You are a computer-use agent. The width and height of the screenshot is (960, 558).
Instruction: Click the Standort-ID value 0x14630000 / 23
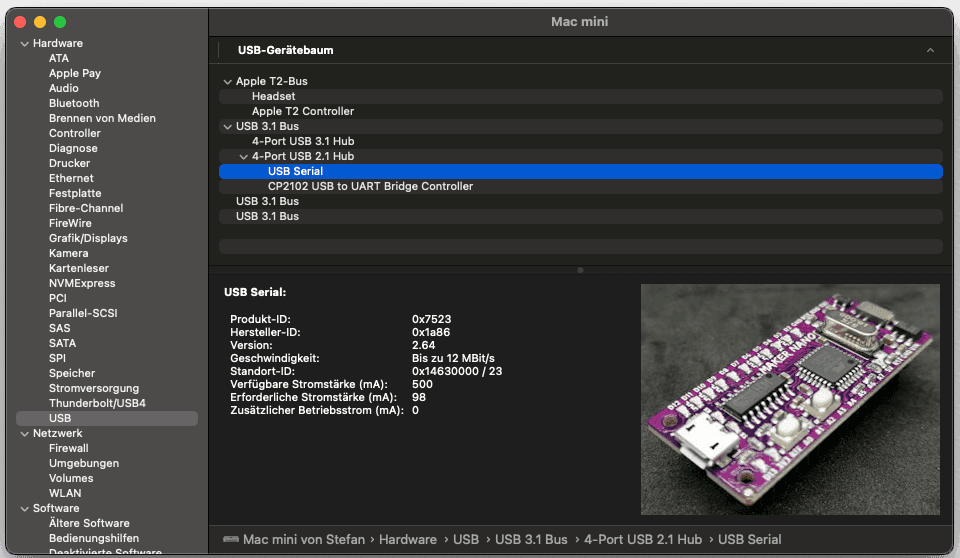(x=457, y=371)
